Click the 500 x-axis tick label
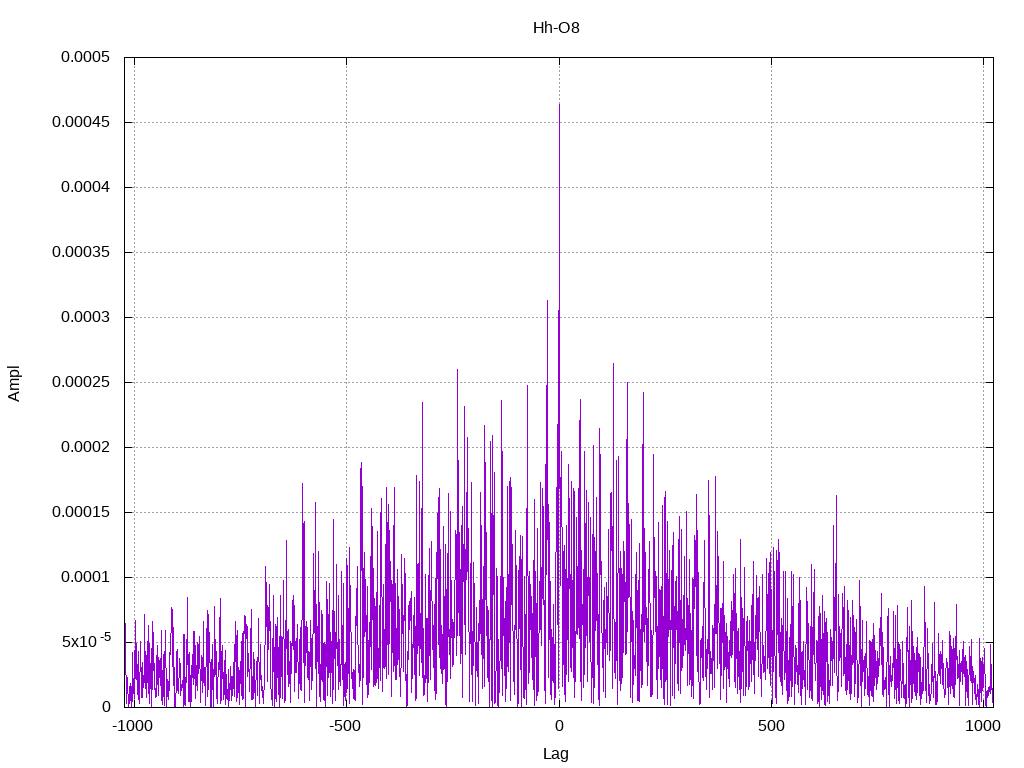Image resolution: width=1024 pixels, height=768 pixels. click(x=771, y=726)
